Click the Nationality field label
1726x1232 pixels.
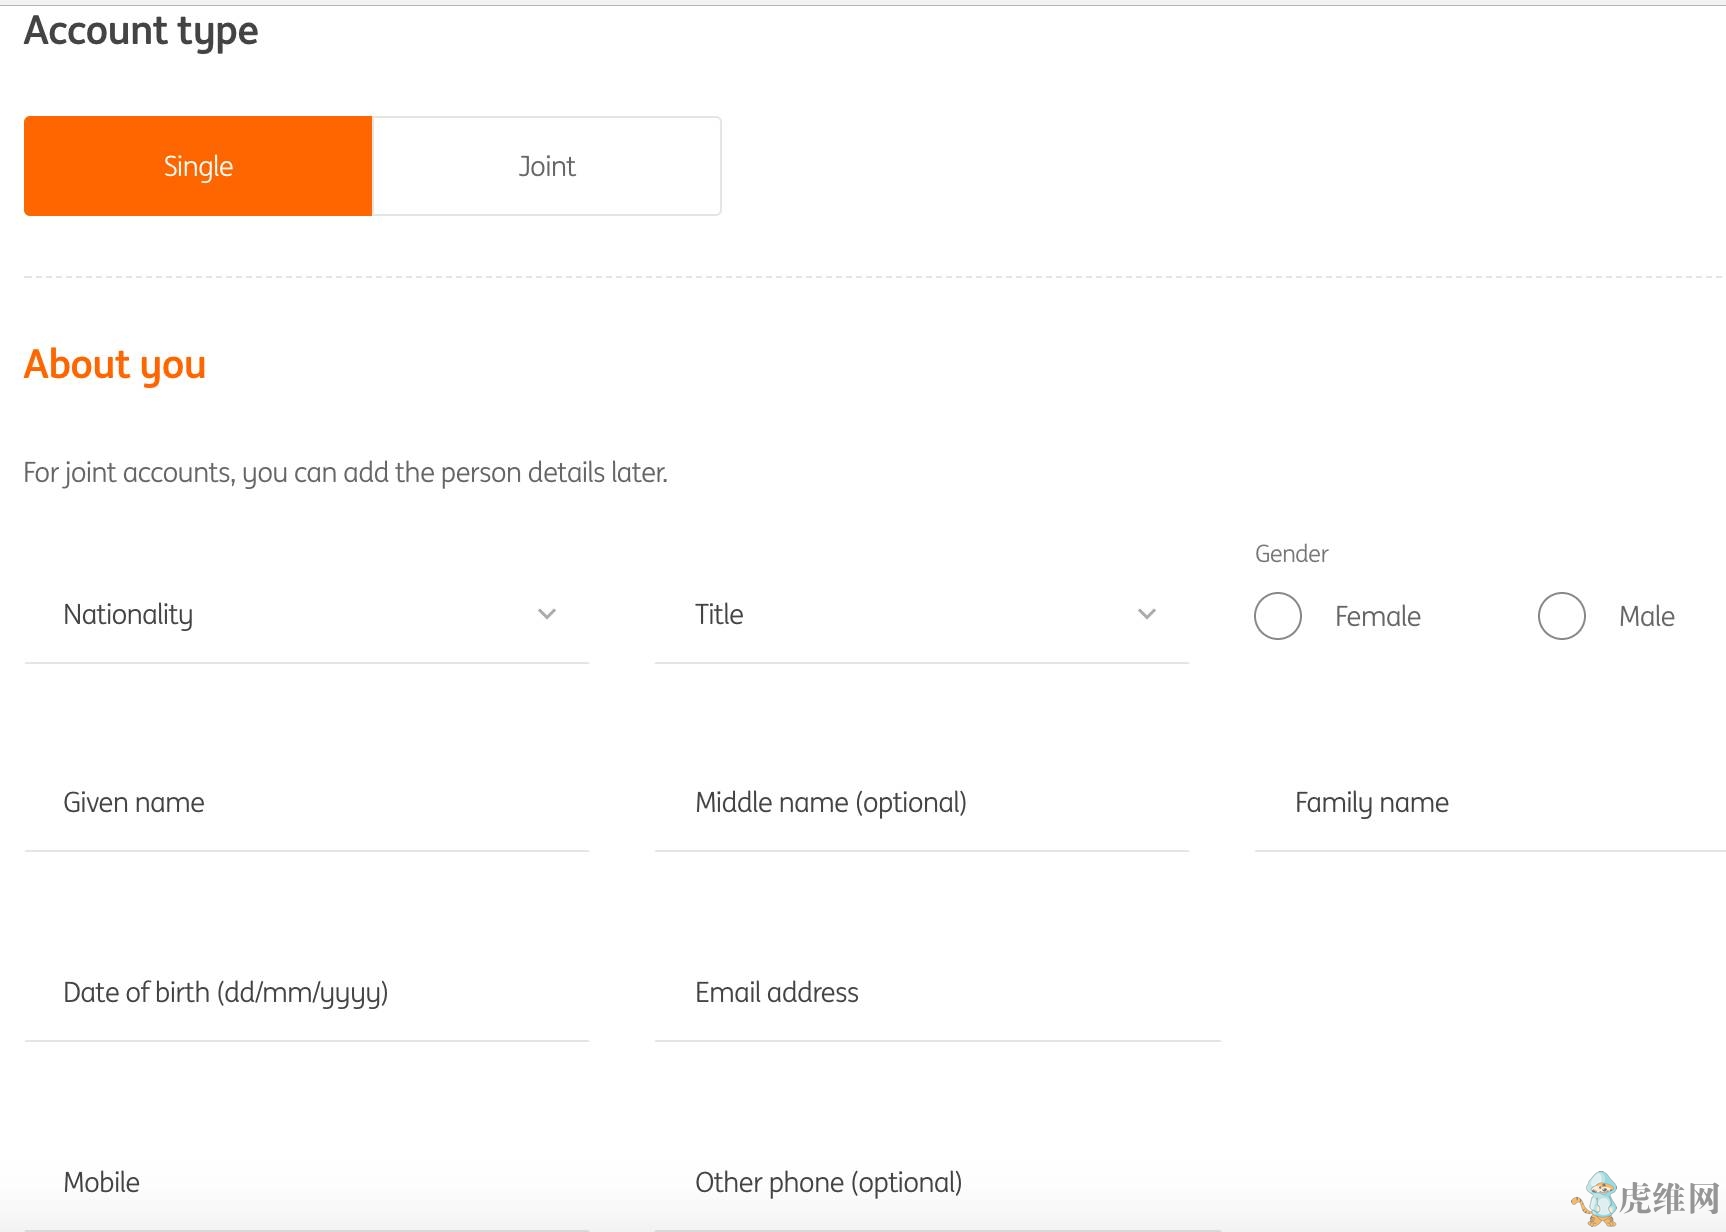pyautogui.click(x=128, y=615)
